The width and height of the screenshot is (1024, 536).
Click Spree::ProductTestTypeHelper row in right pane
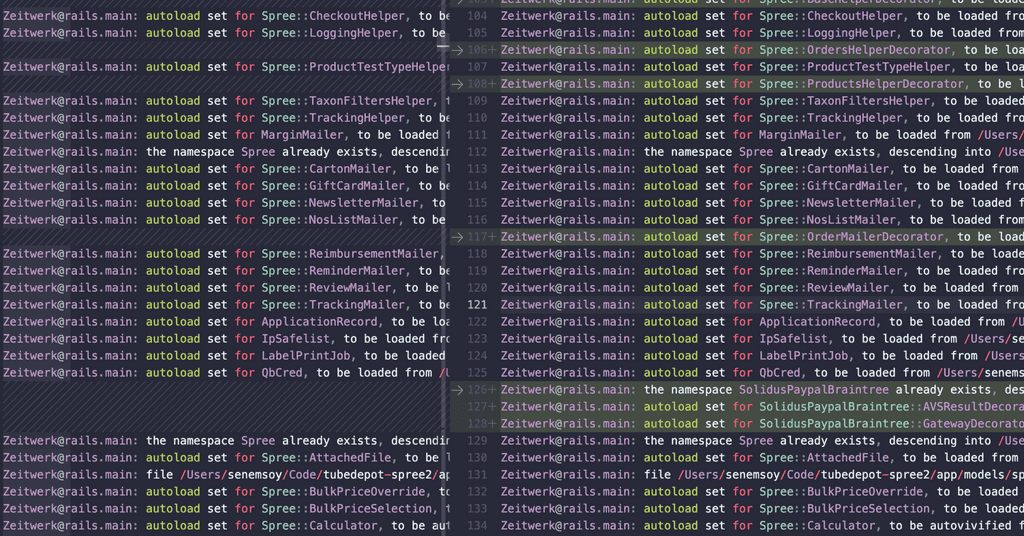click(x=762, y=67)
